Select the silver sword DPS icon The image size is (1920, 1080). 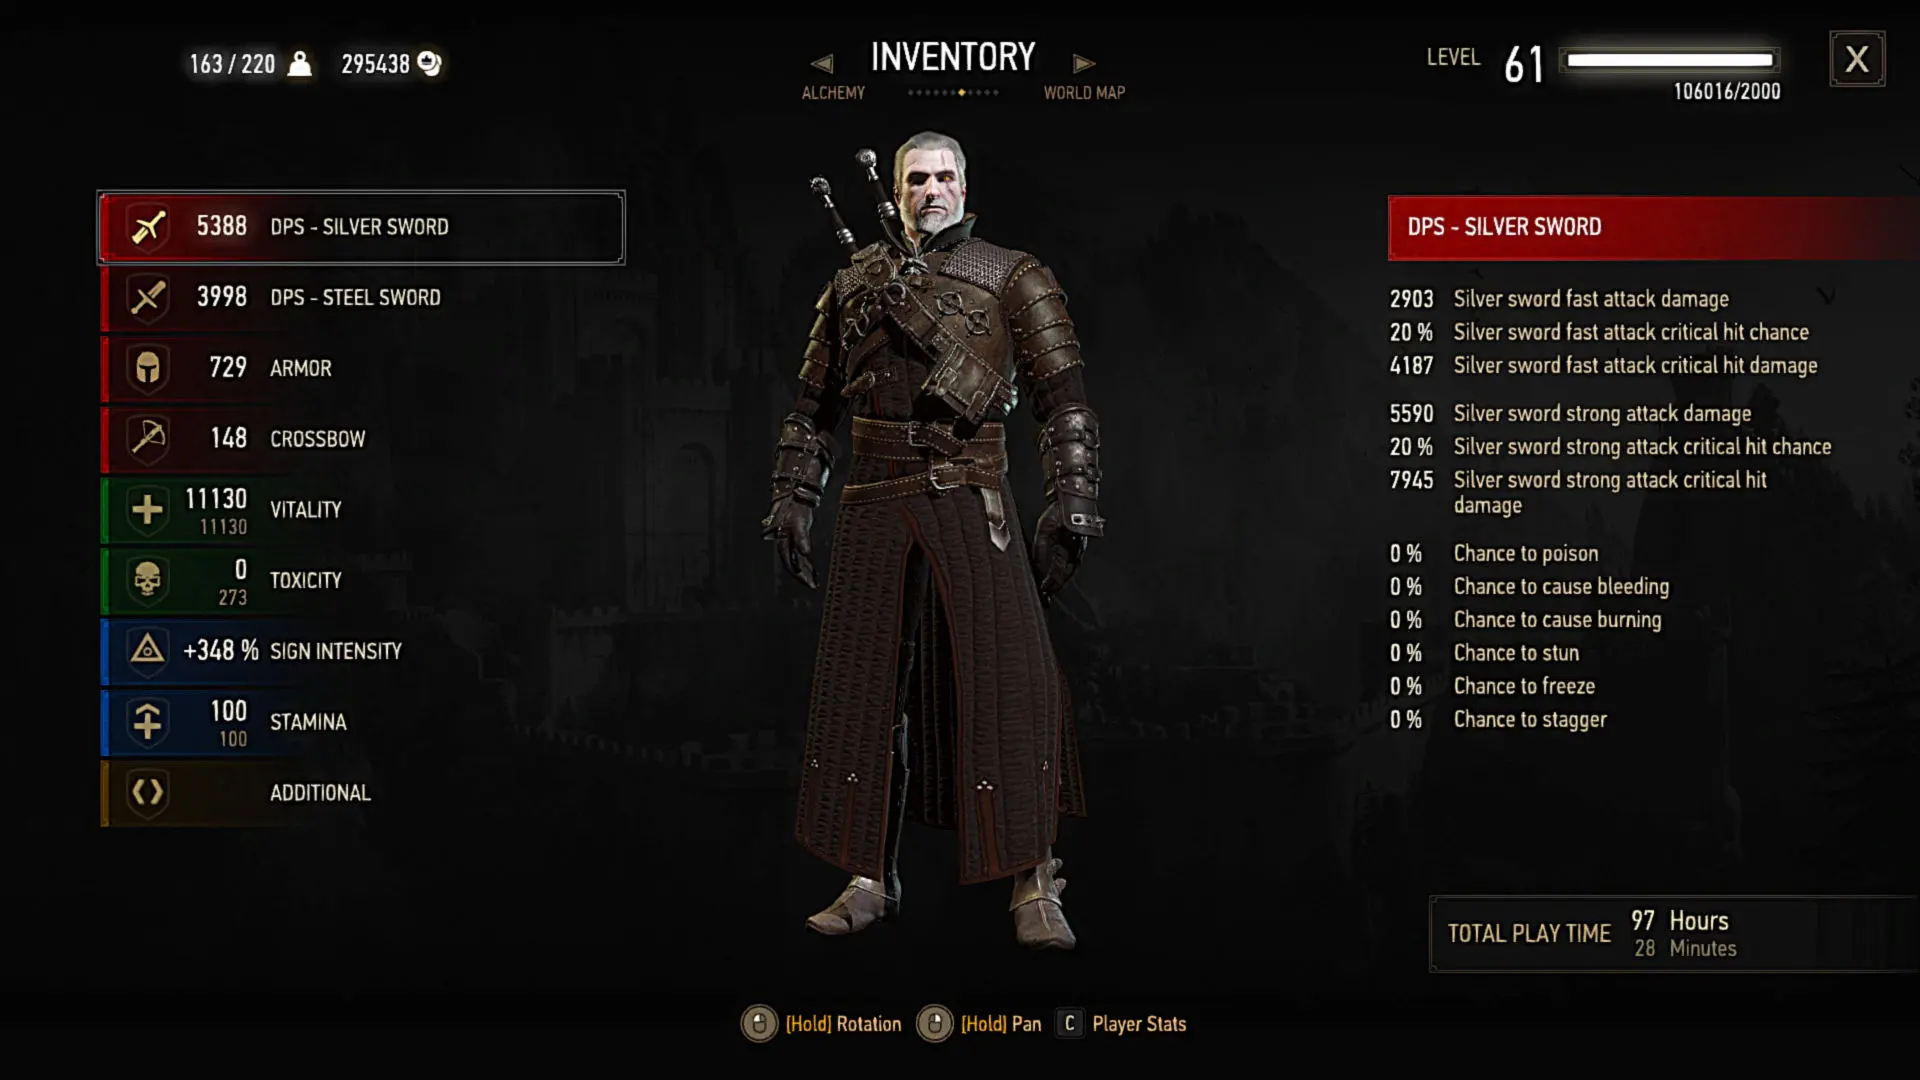148,227
